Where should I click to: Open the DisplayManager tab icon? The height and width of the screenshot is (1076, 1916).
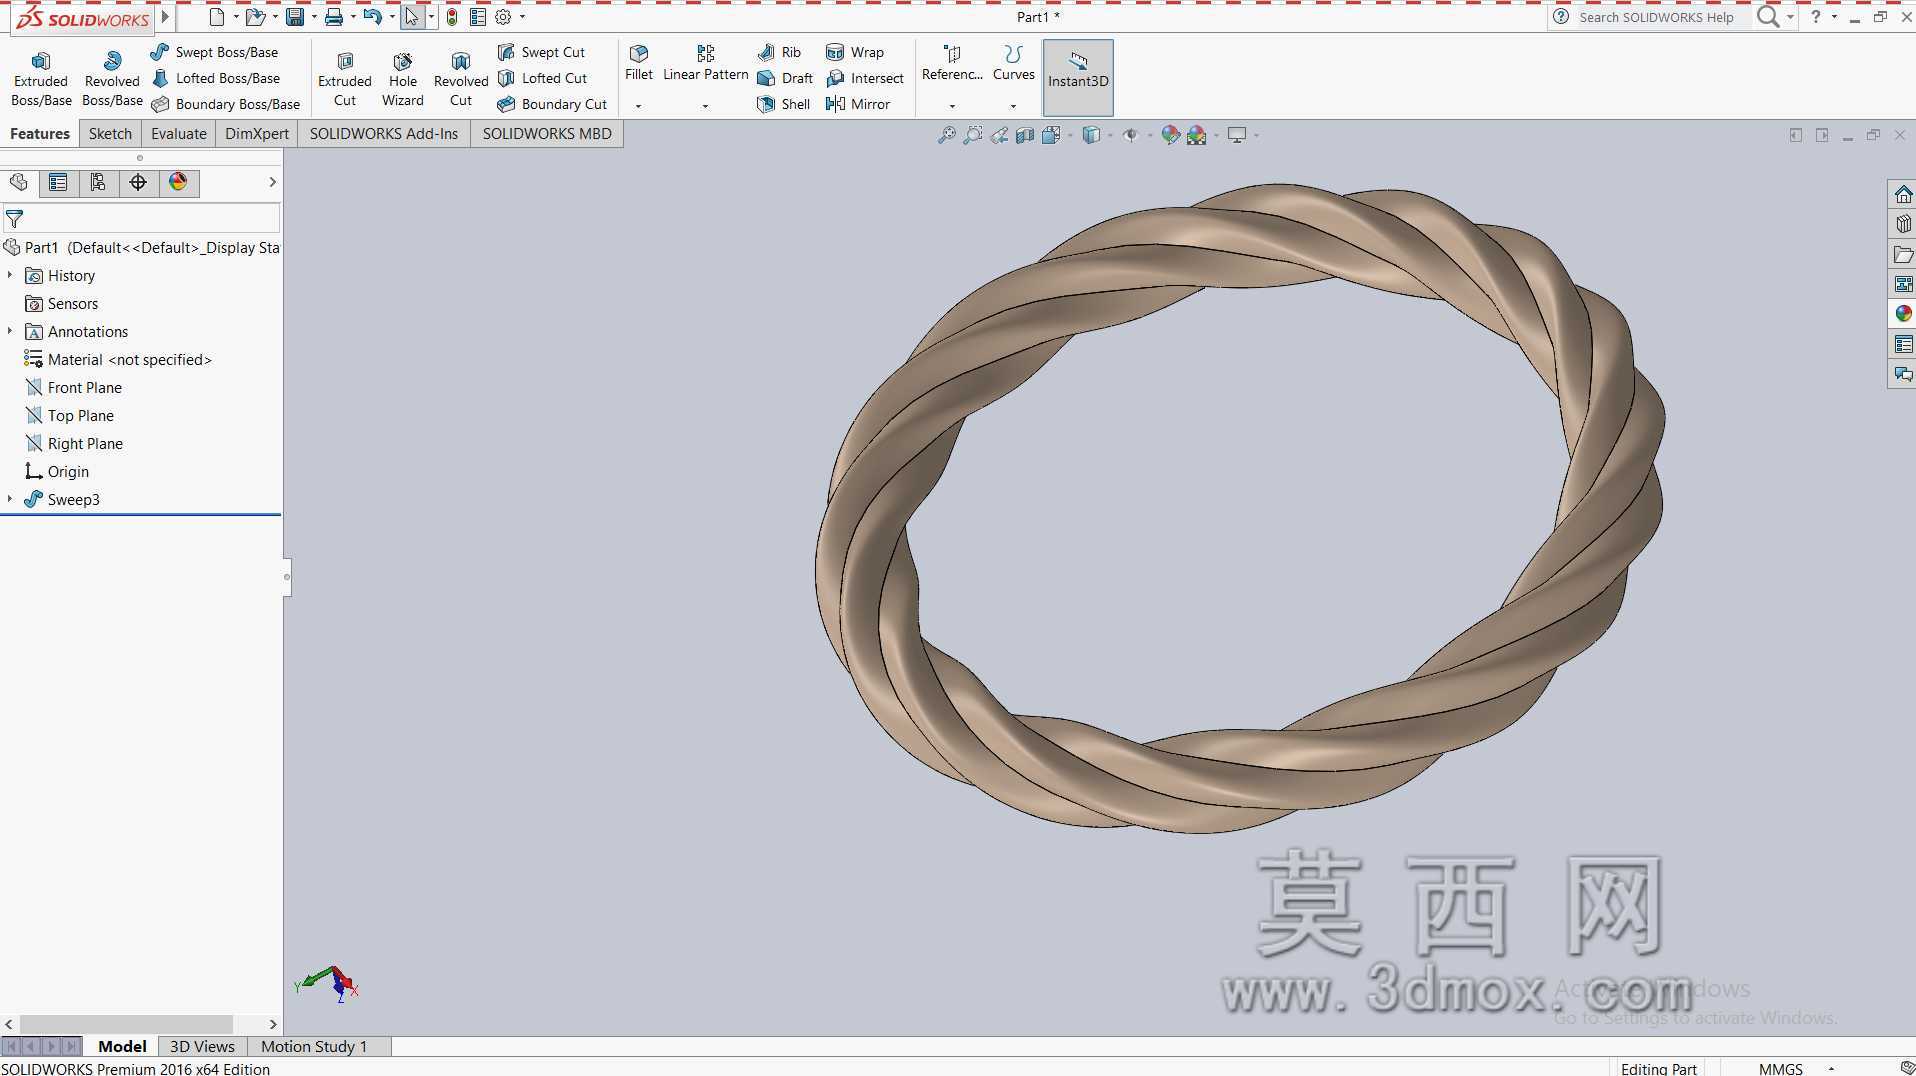(178, 182)
